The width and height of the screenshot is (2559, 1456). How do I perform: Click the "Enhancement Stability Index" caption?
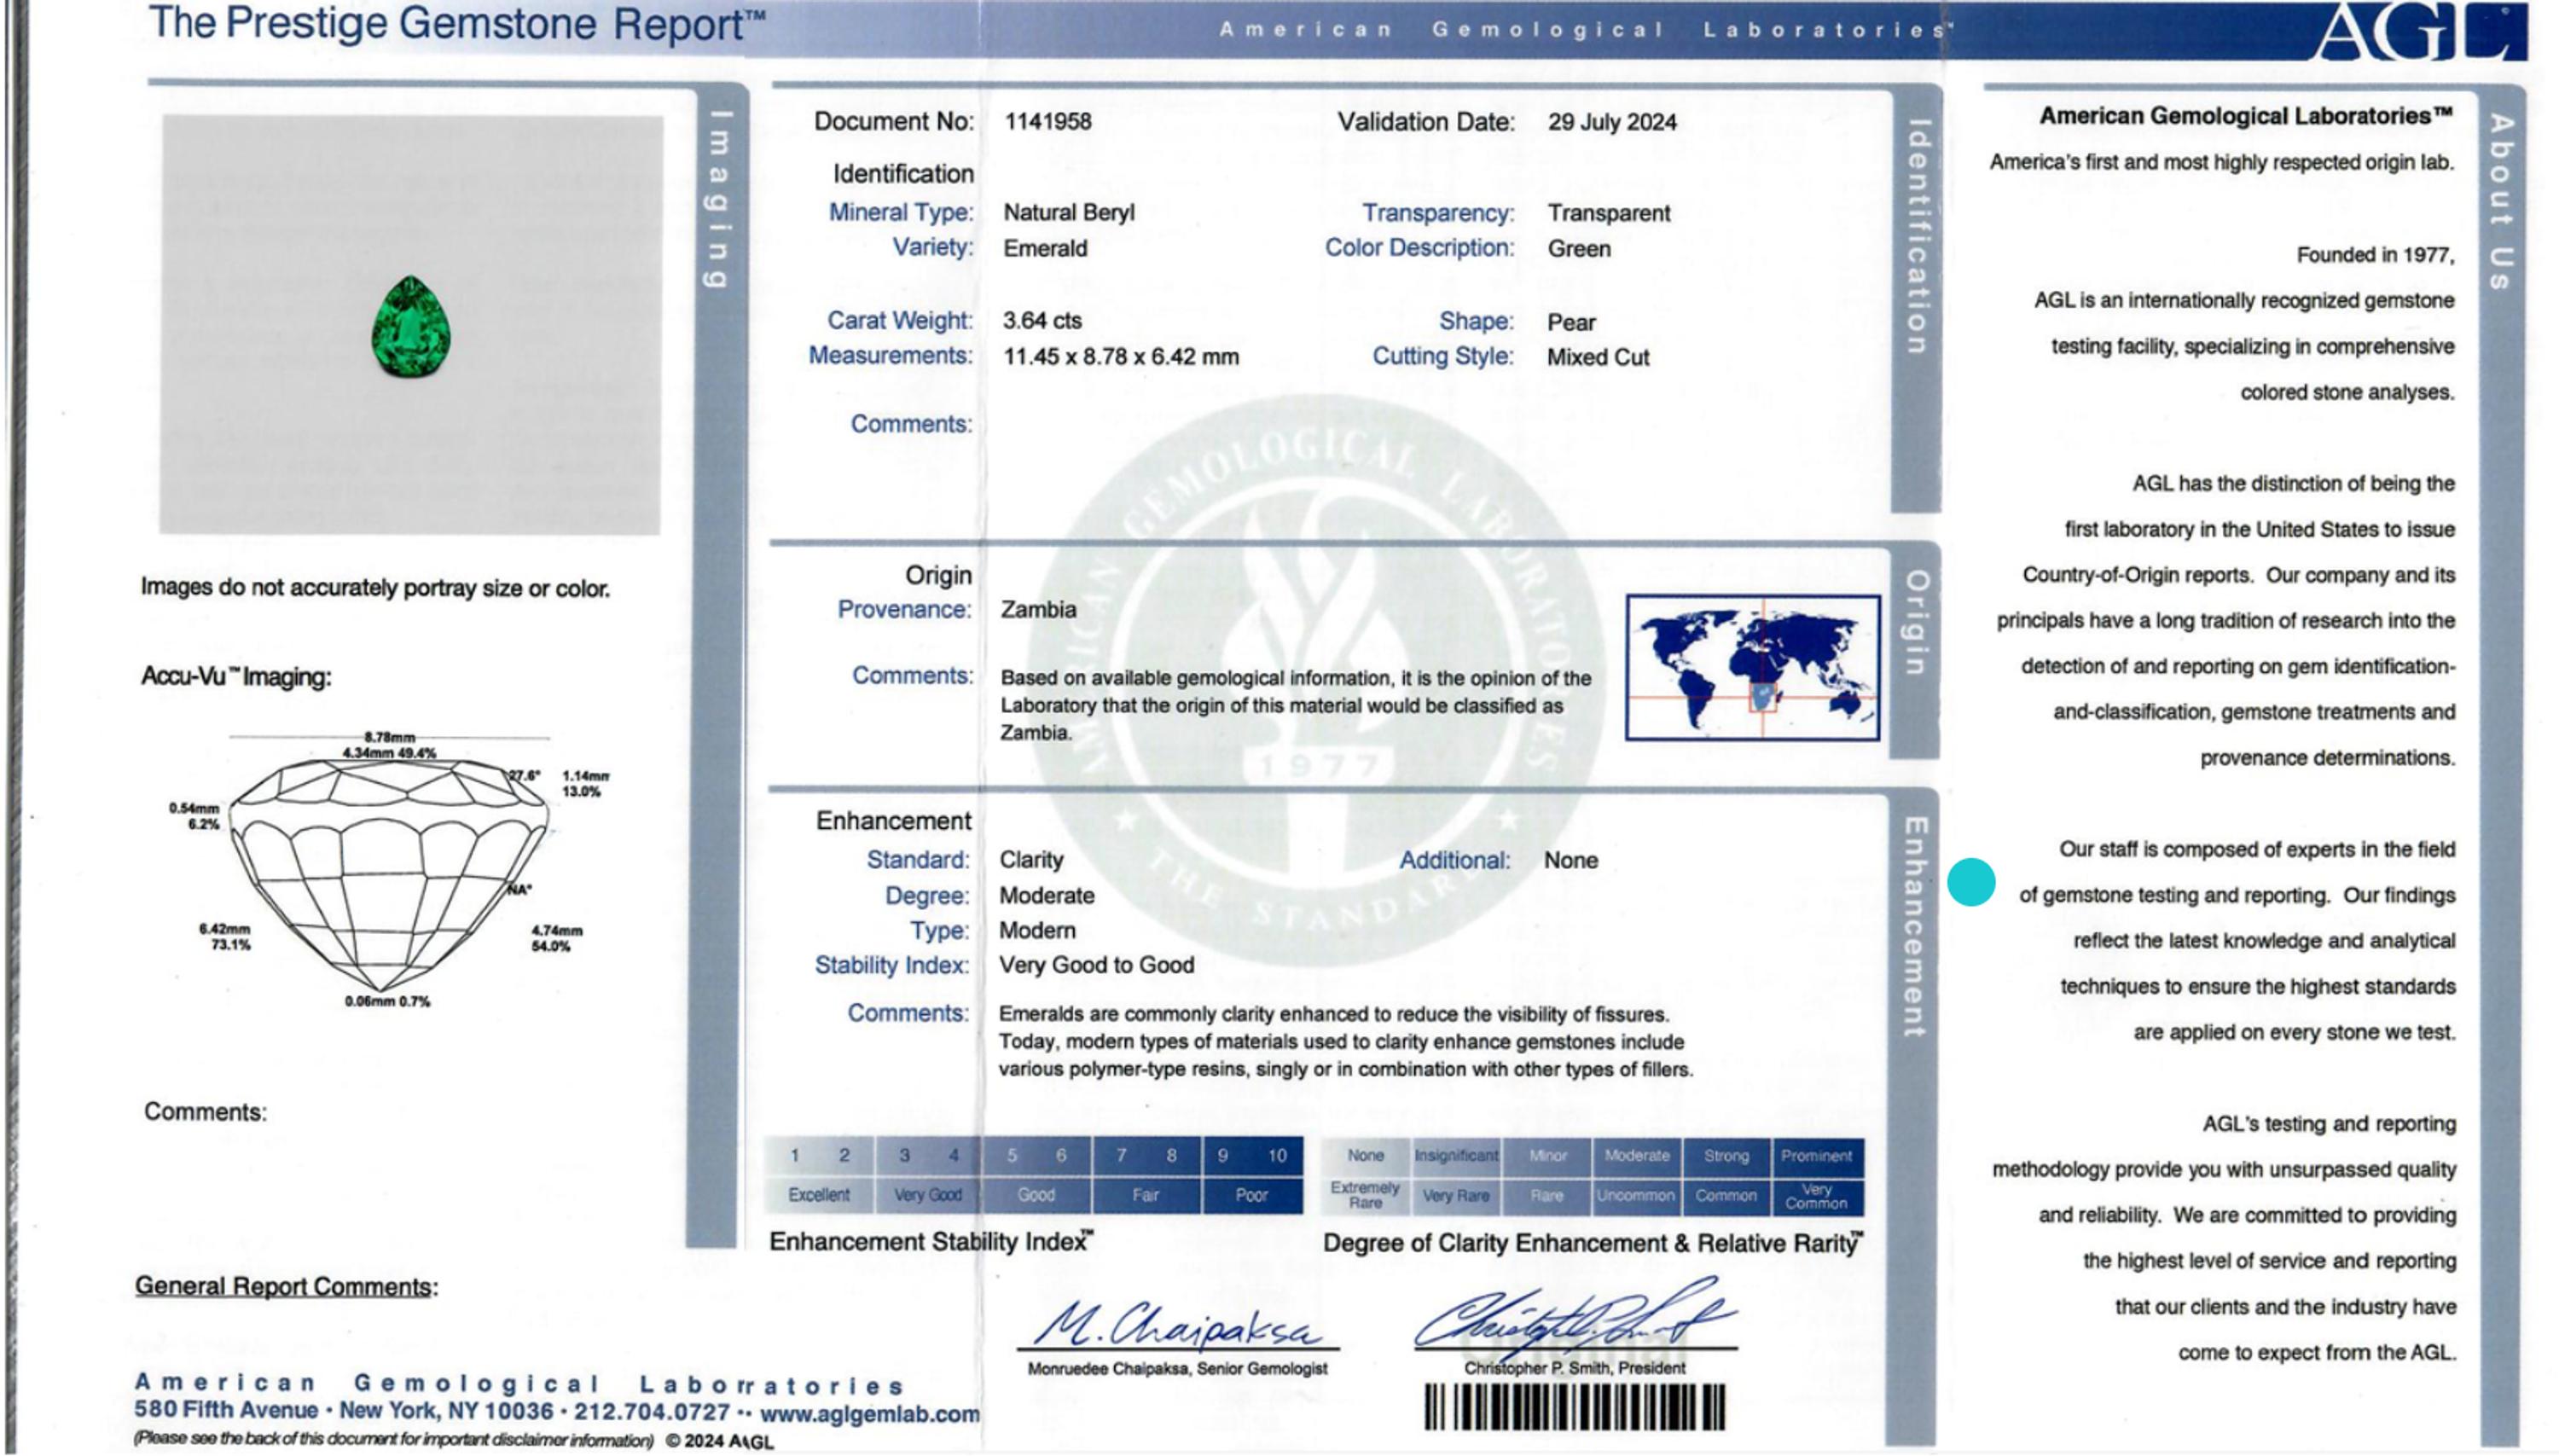coord(931,1242)
